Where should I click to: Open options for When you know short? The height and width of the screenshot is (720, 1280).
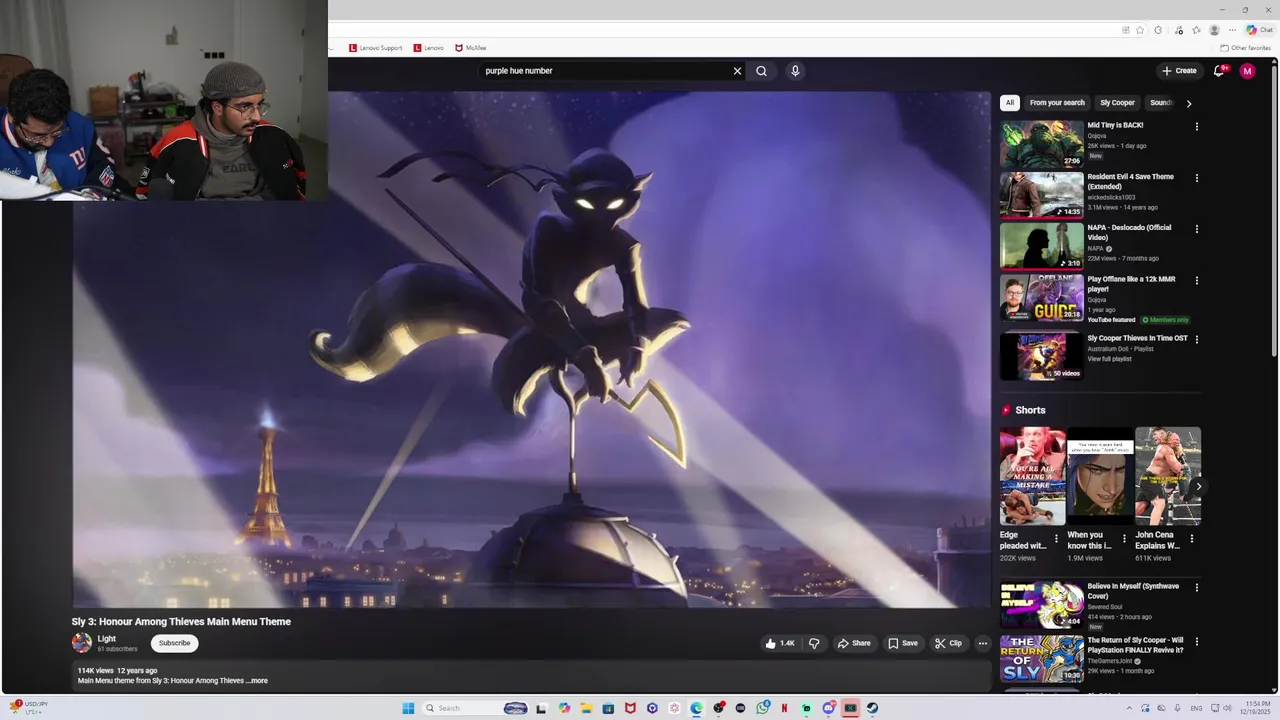pos(1124,539)
